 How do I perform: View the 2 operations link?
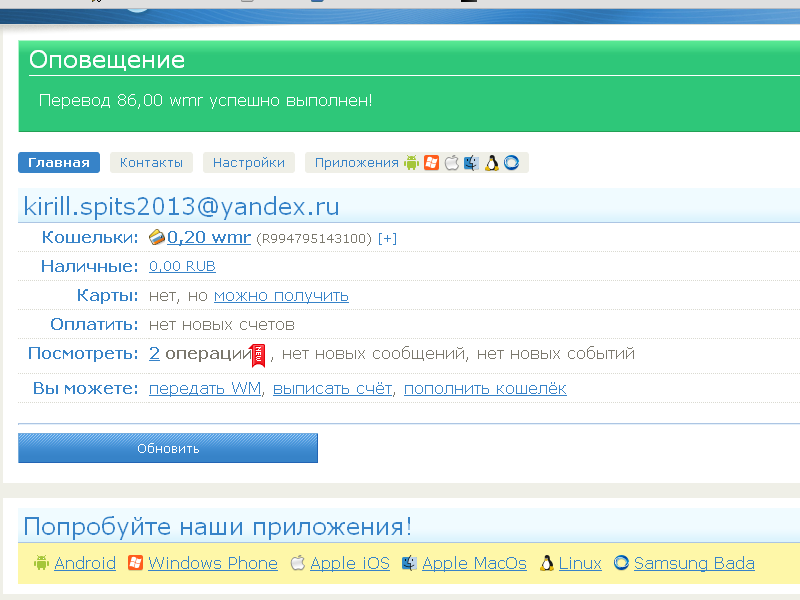[154, 353]
